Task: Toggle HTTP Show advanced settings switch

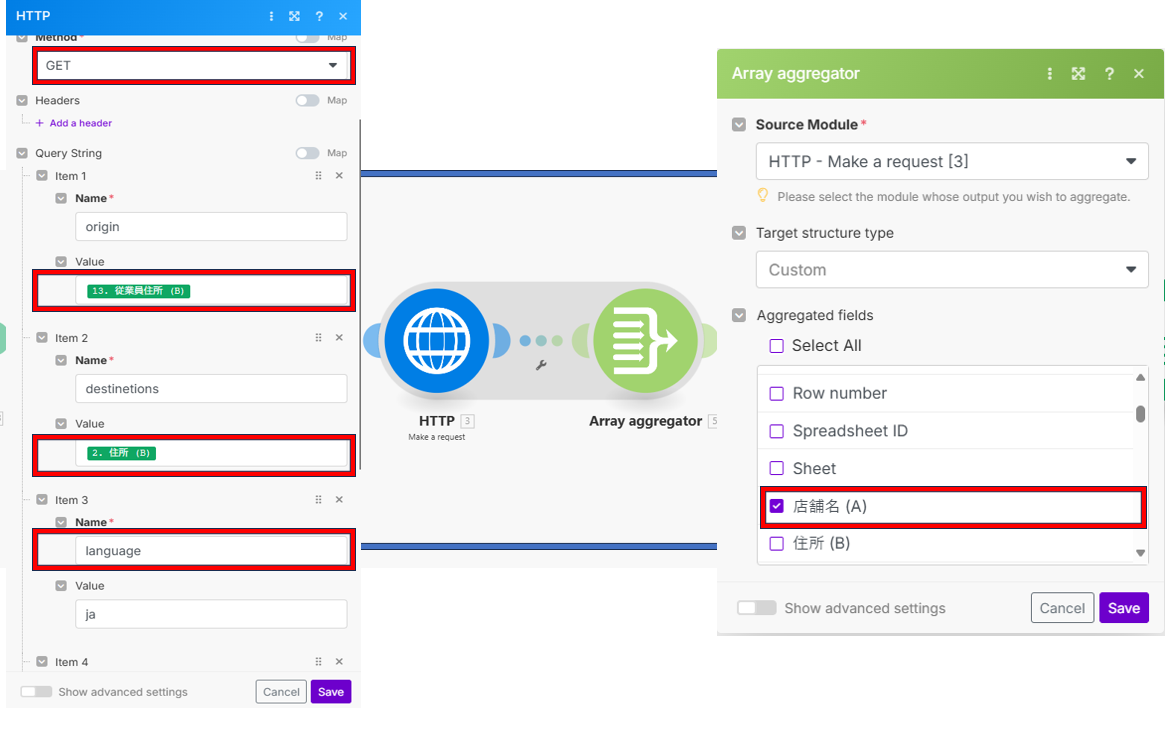Action: [36, 692]
